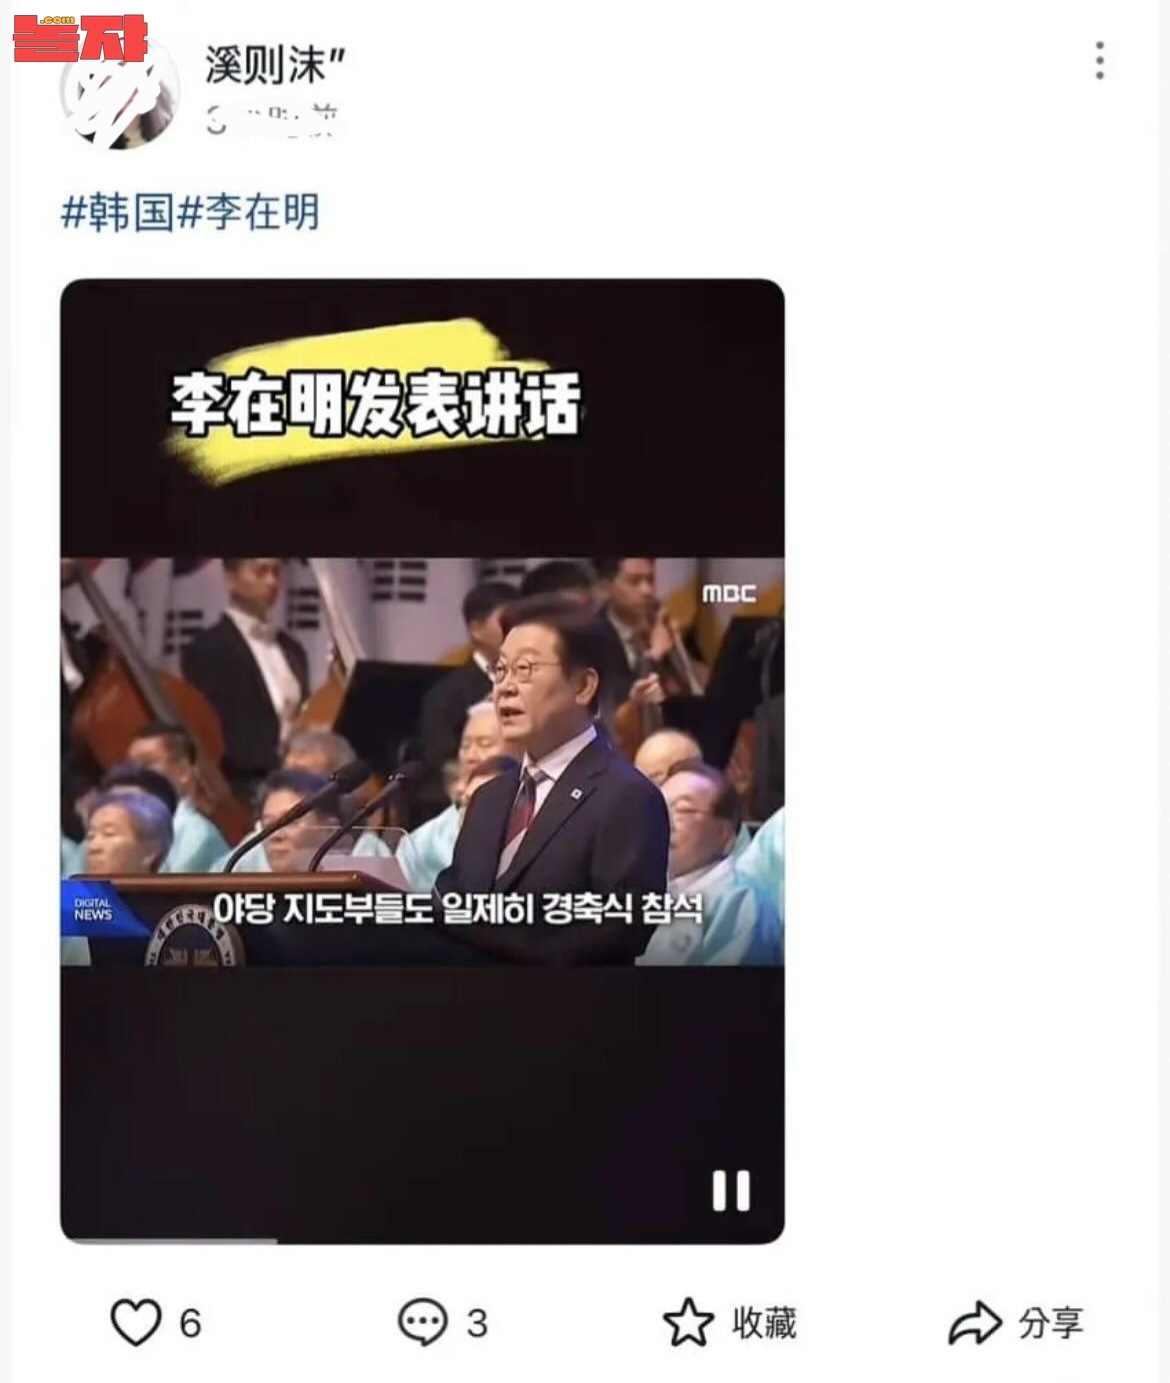The height and width of the screenshot is (1383, 1170).
Task: Click the comment count number 3
Action: [477, 1324]
